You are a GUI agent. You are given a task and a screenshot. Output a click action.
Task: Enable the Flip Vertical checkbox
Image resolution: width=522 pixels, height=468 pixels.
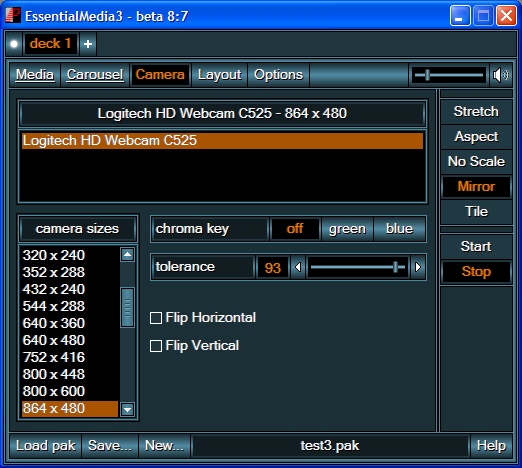[156, 346]
